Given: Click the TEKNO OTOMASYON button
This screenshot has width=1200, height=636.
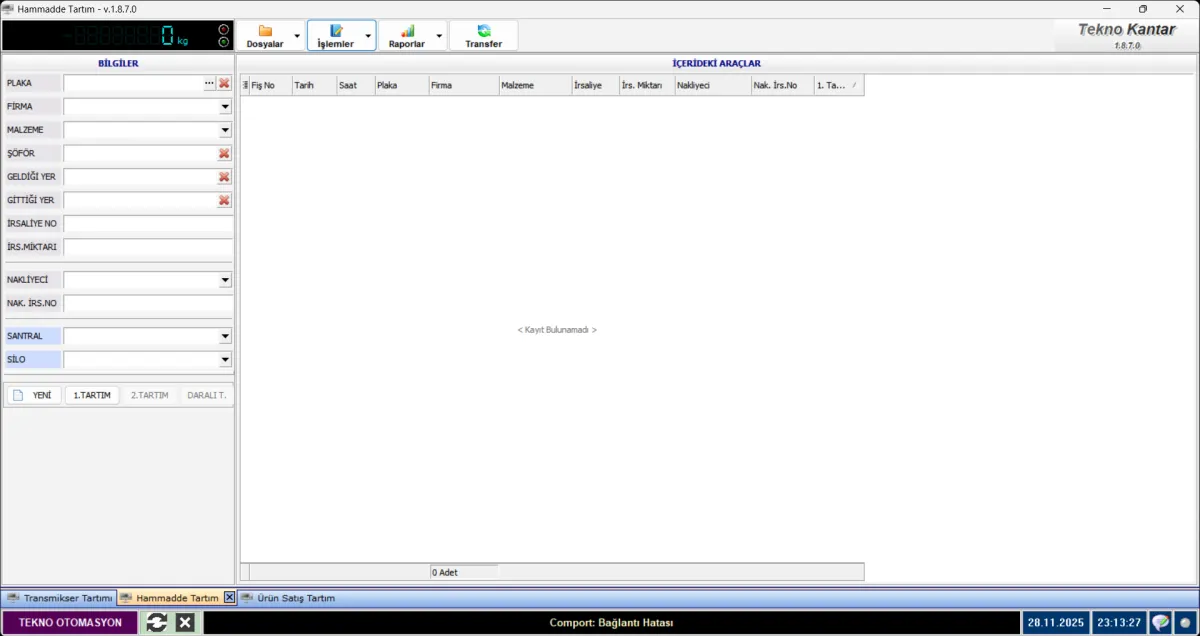Looking at the screenshot, I should (x=71, y=623).
